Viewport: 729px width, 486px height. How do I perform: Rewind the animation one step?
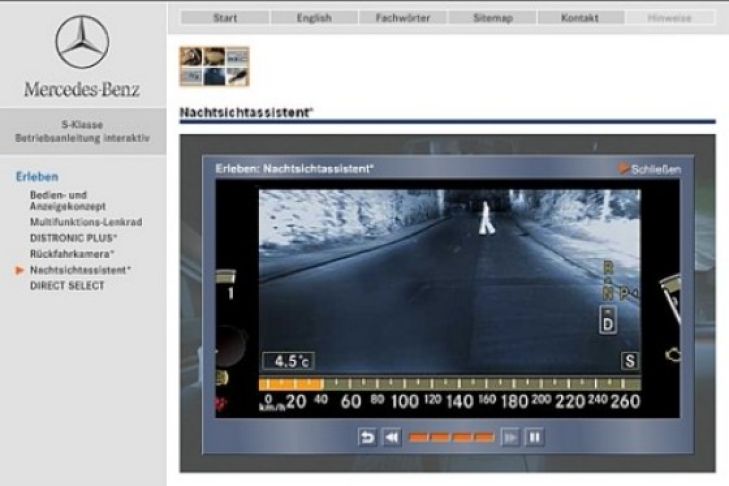391,437
